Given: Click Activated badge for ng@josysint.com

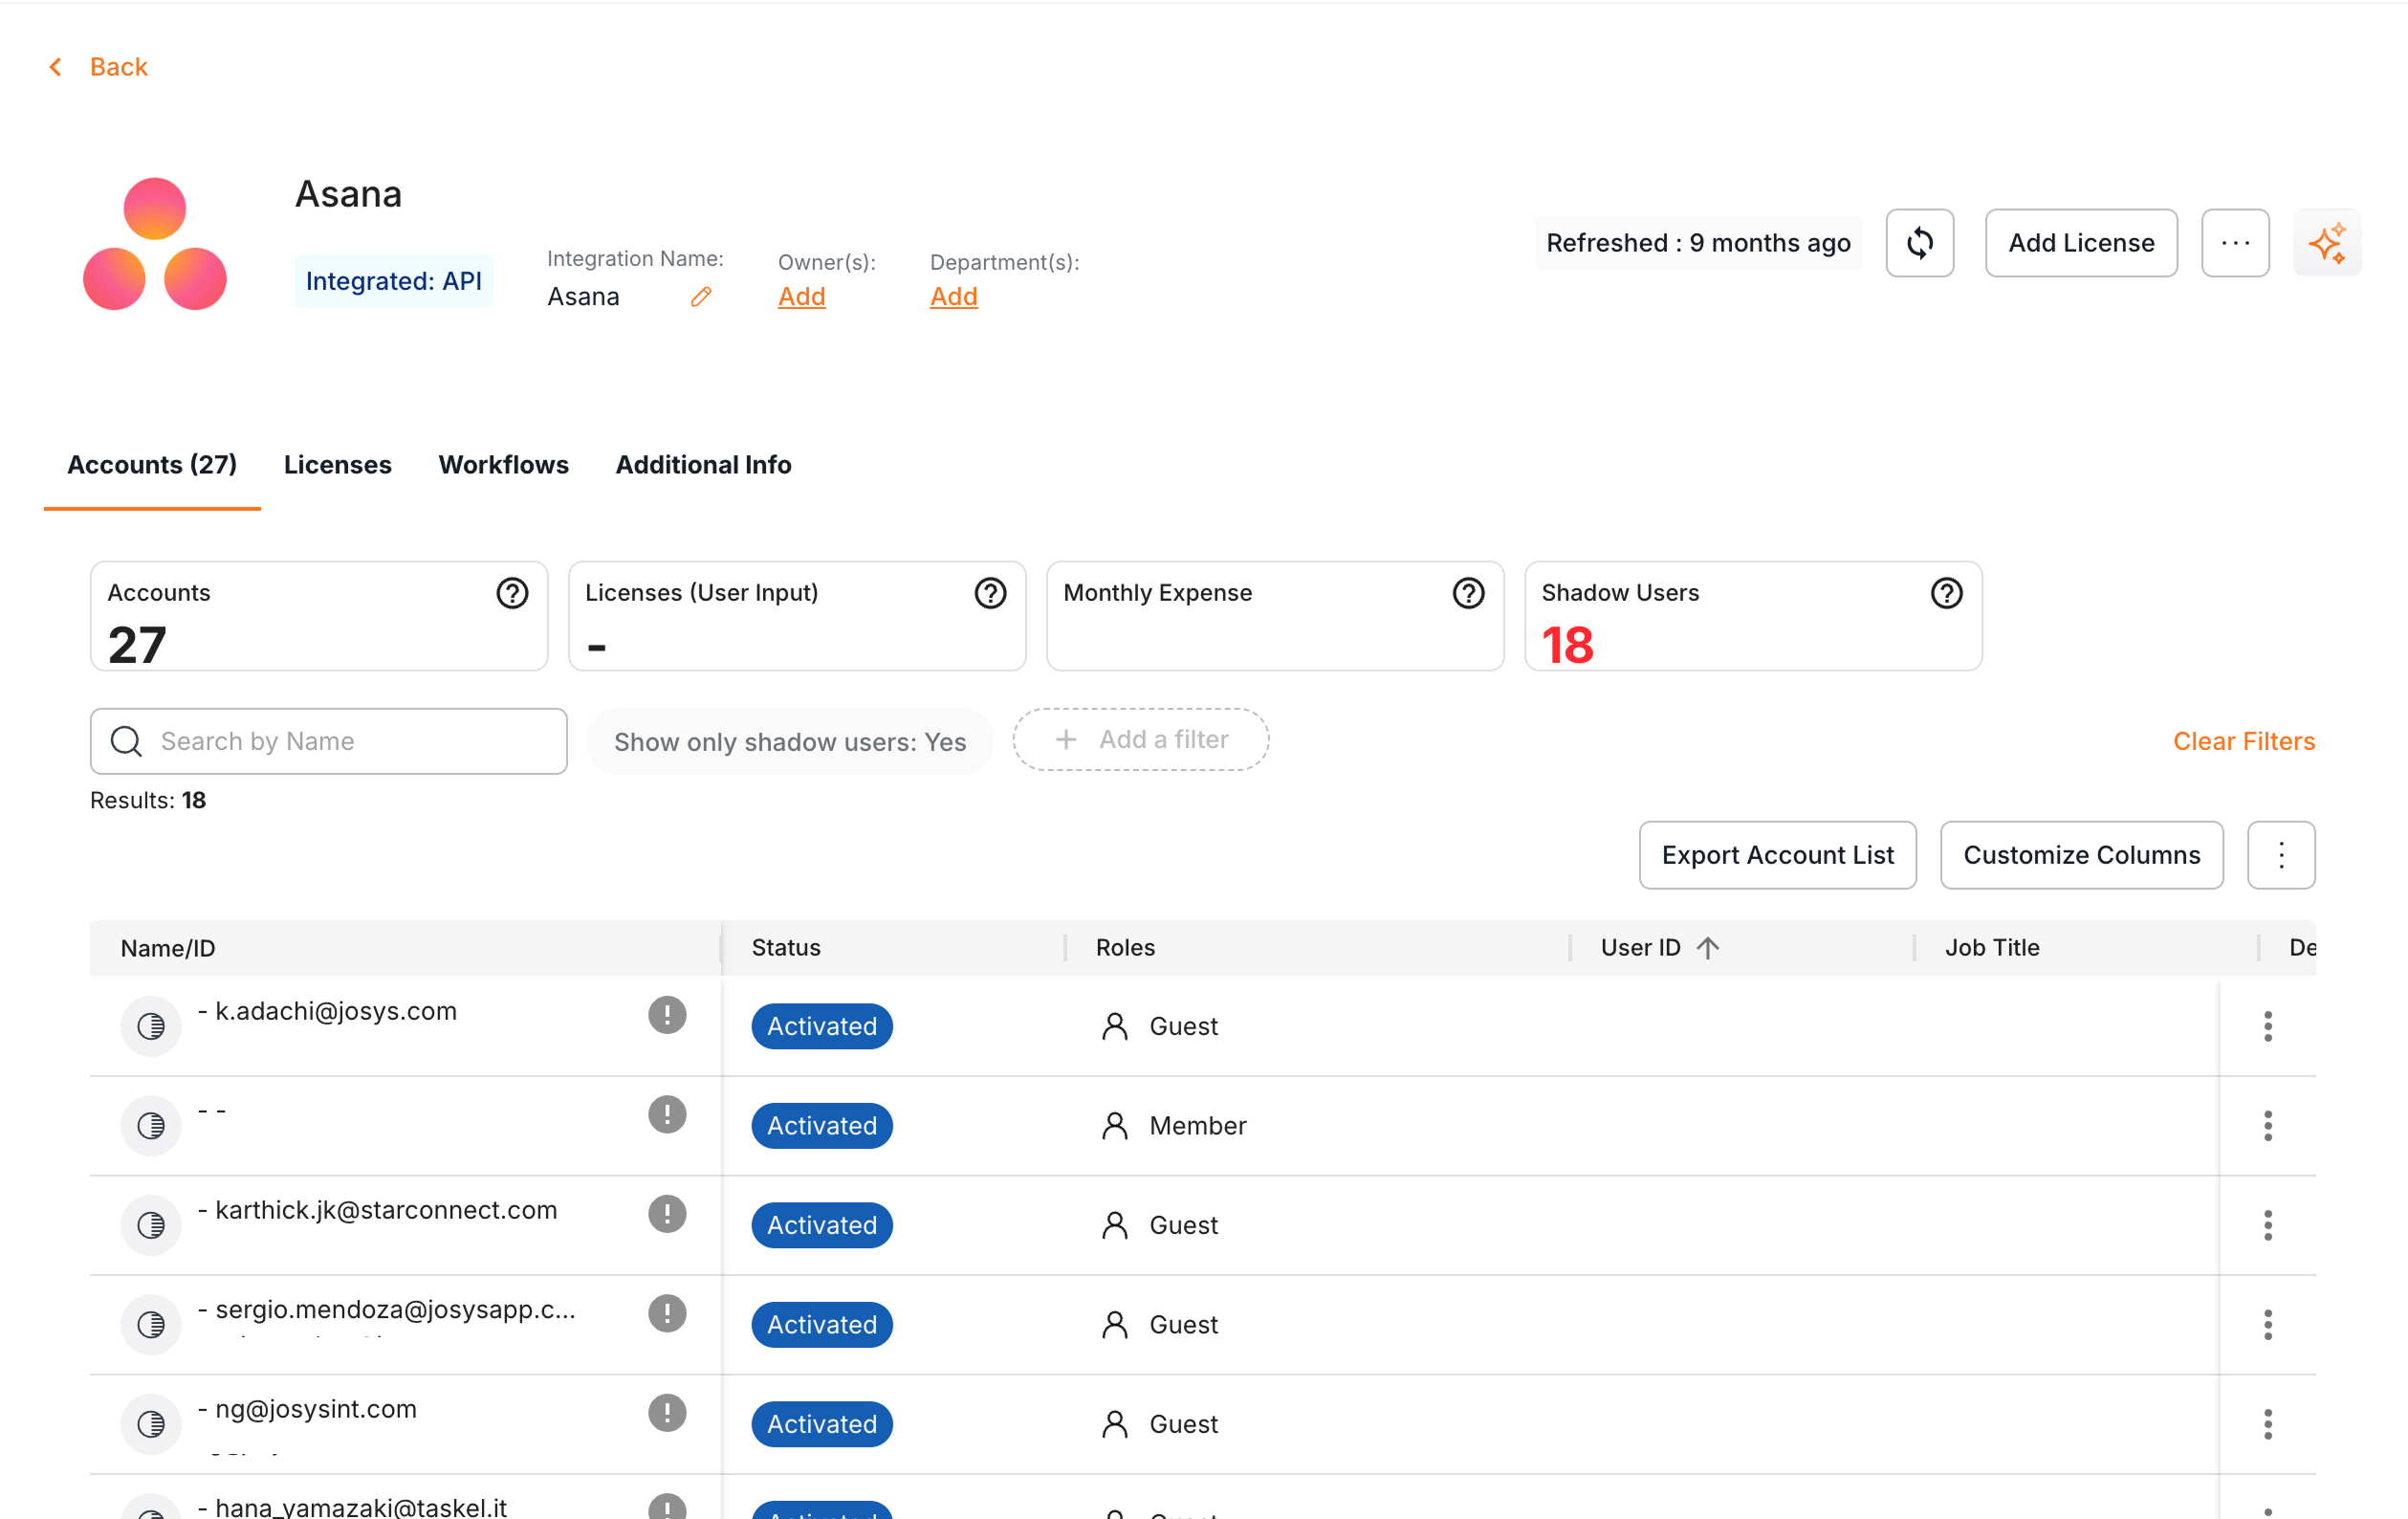Looking at the screenshot, I should [822, 1424].
